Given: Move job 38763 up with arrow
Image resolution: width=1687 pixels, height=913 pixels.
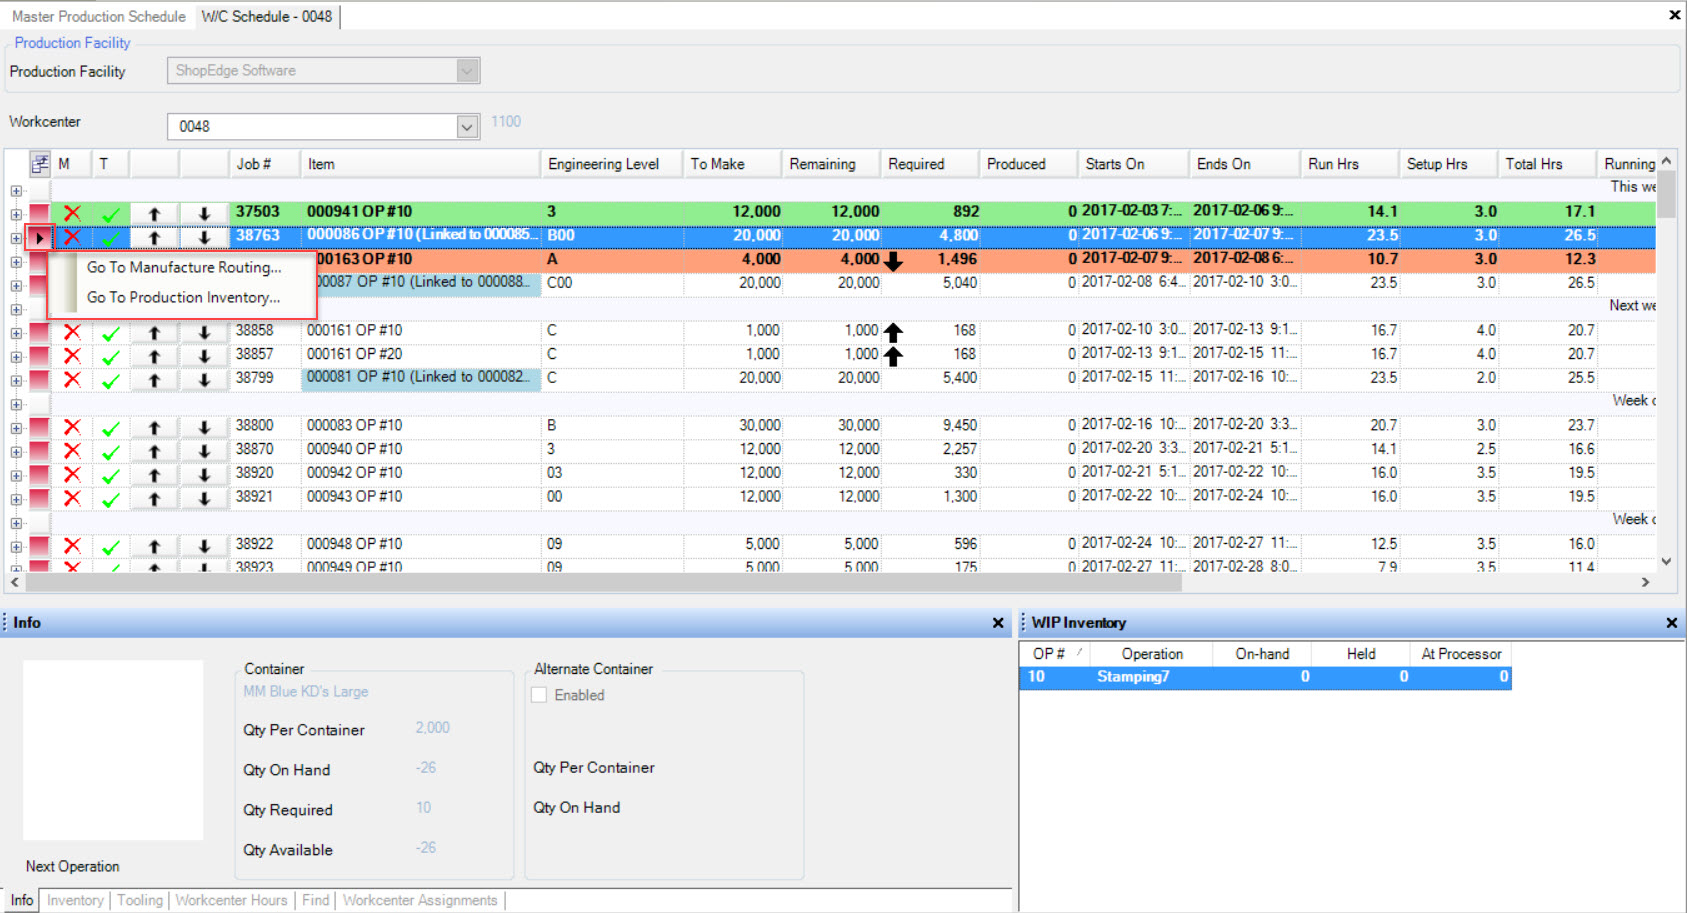Looking at the screenshot, I should click(x=154, y=237).
